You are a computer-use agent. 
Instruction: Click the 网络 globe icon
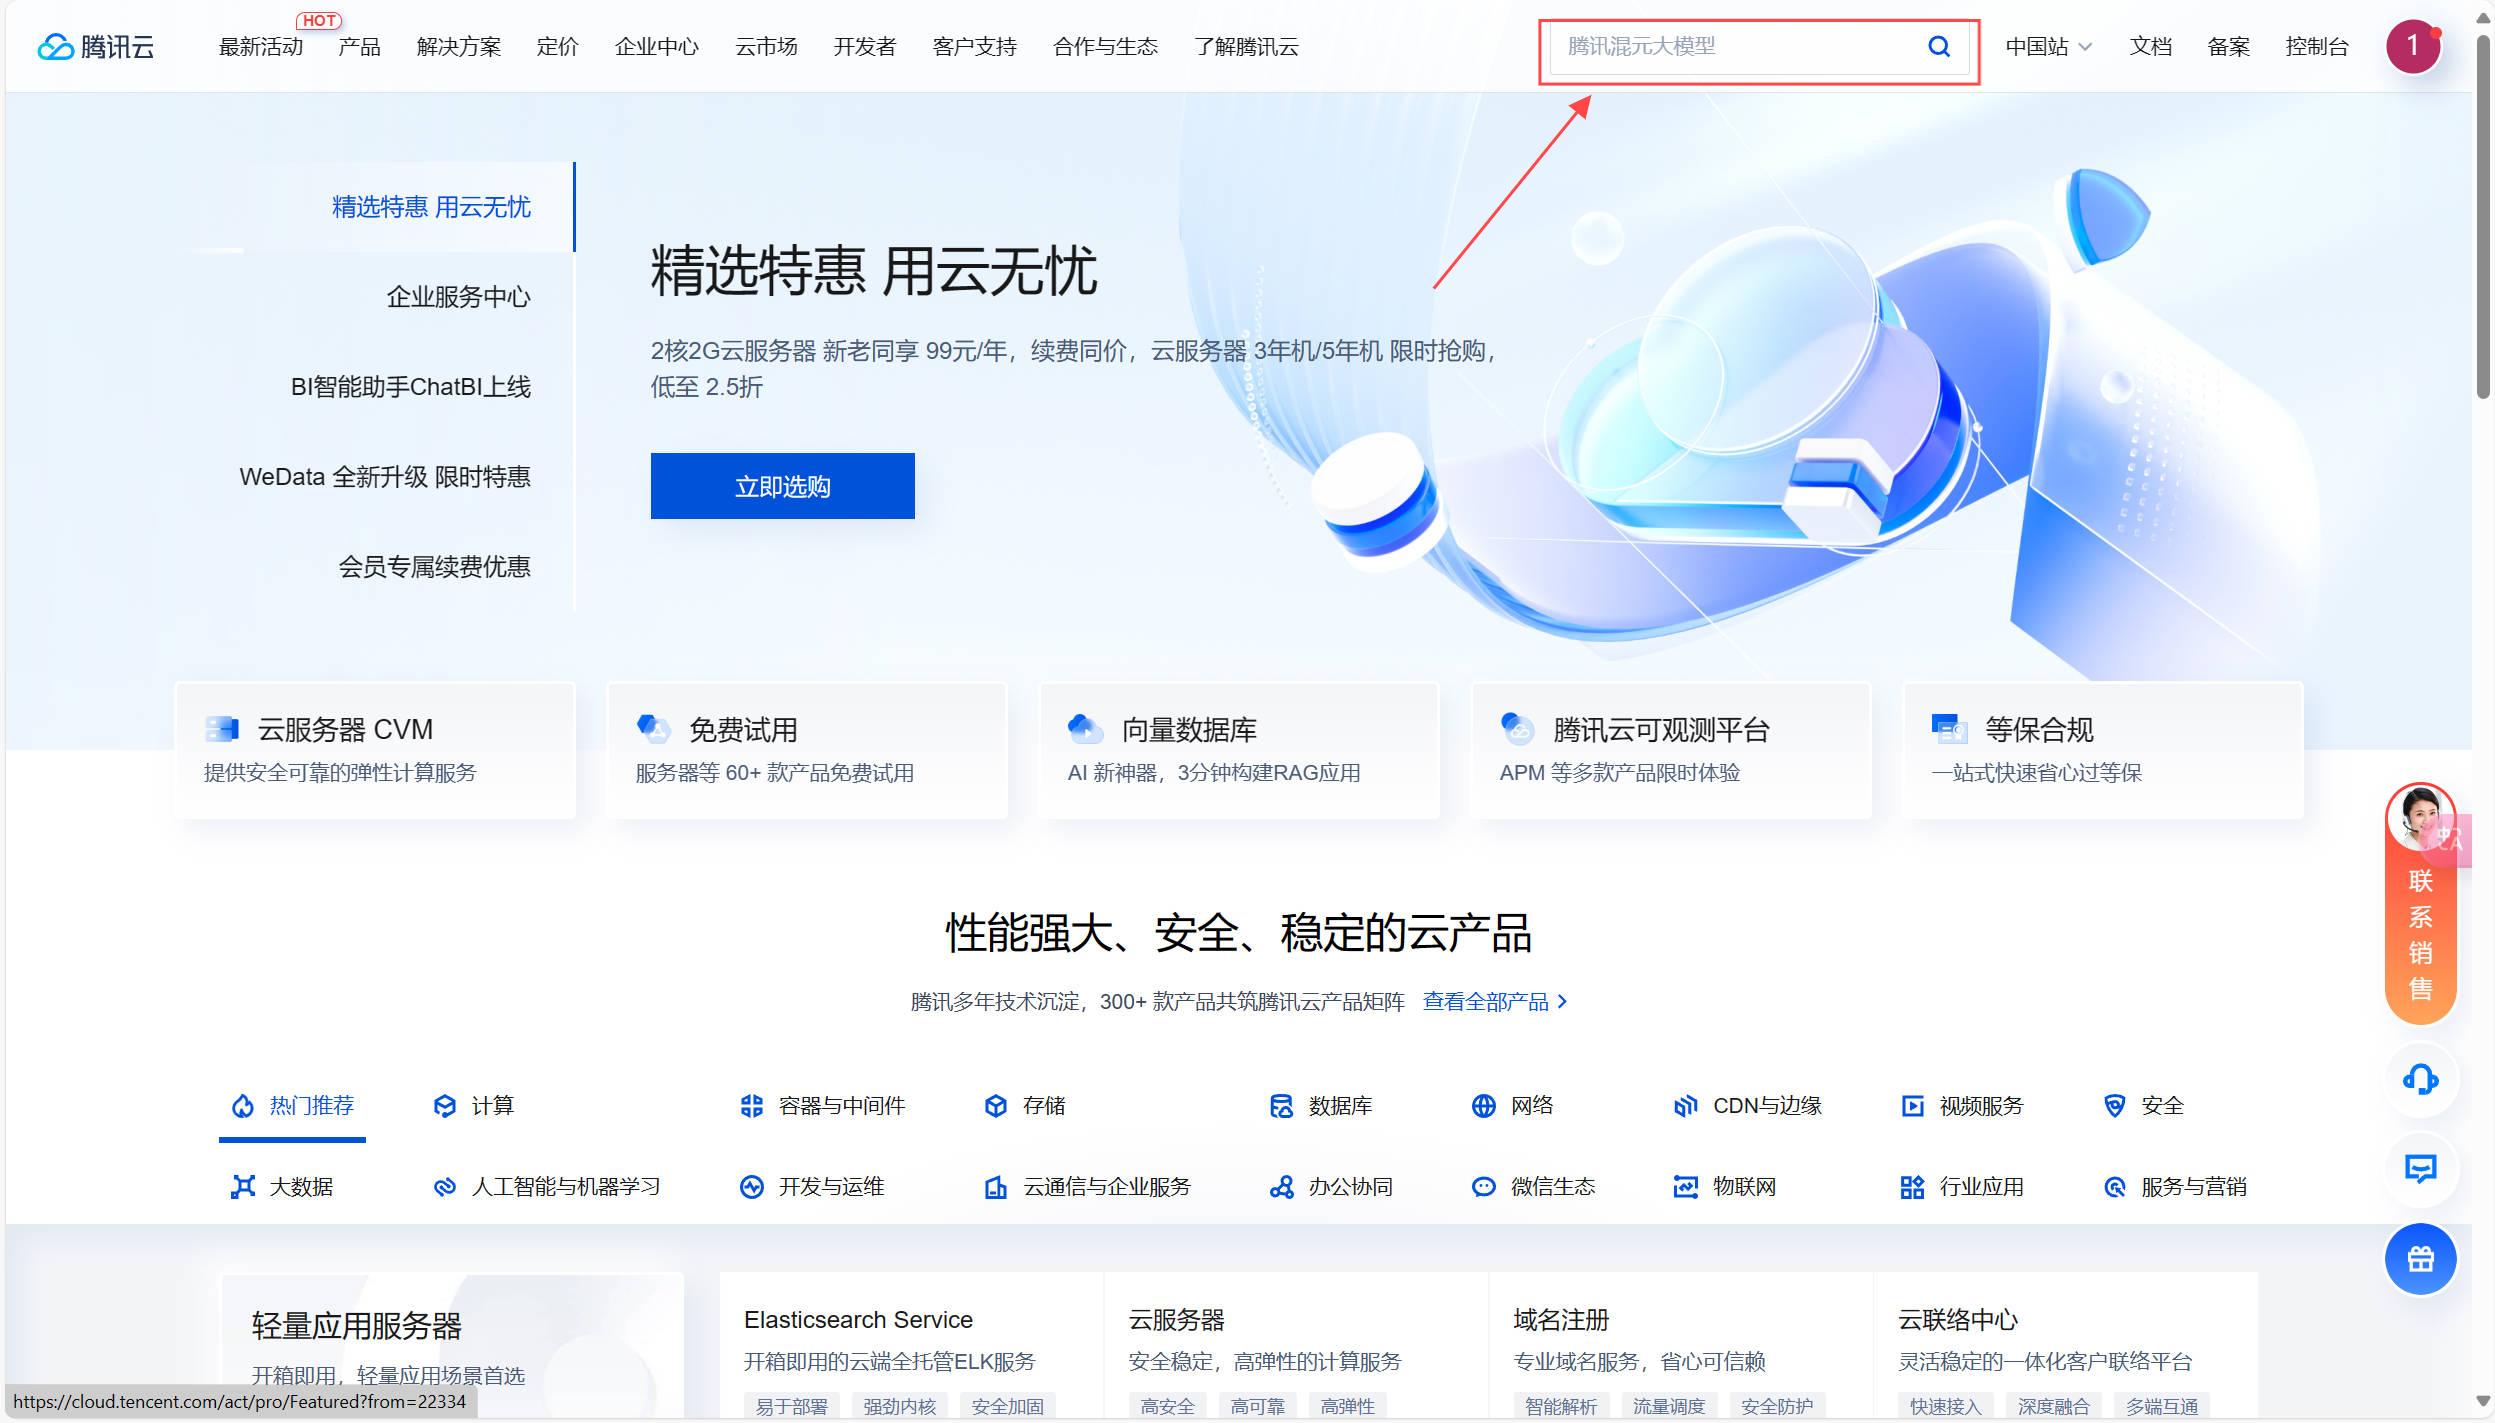point(1483,1105)
